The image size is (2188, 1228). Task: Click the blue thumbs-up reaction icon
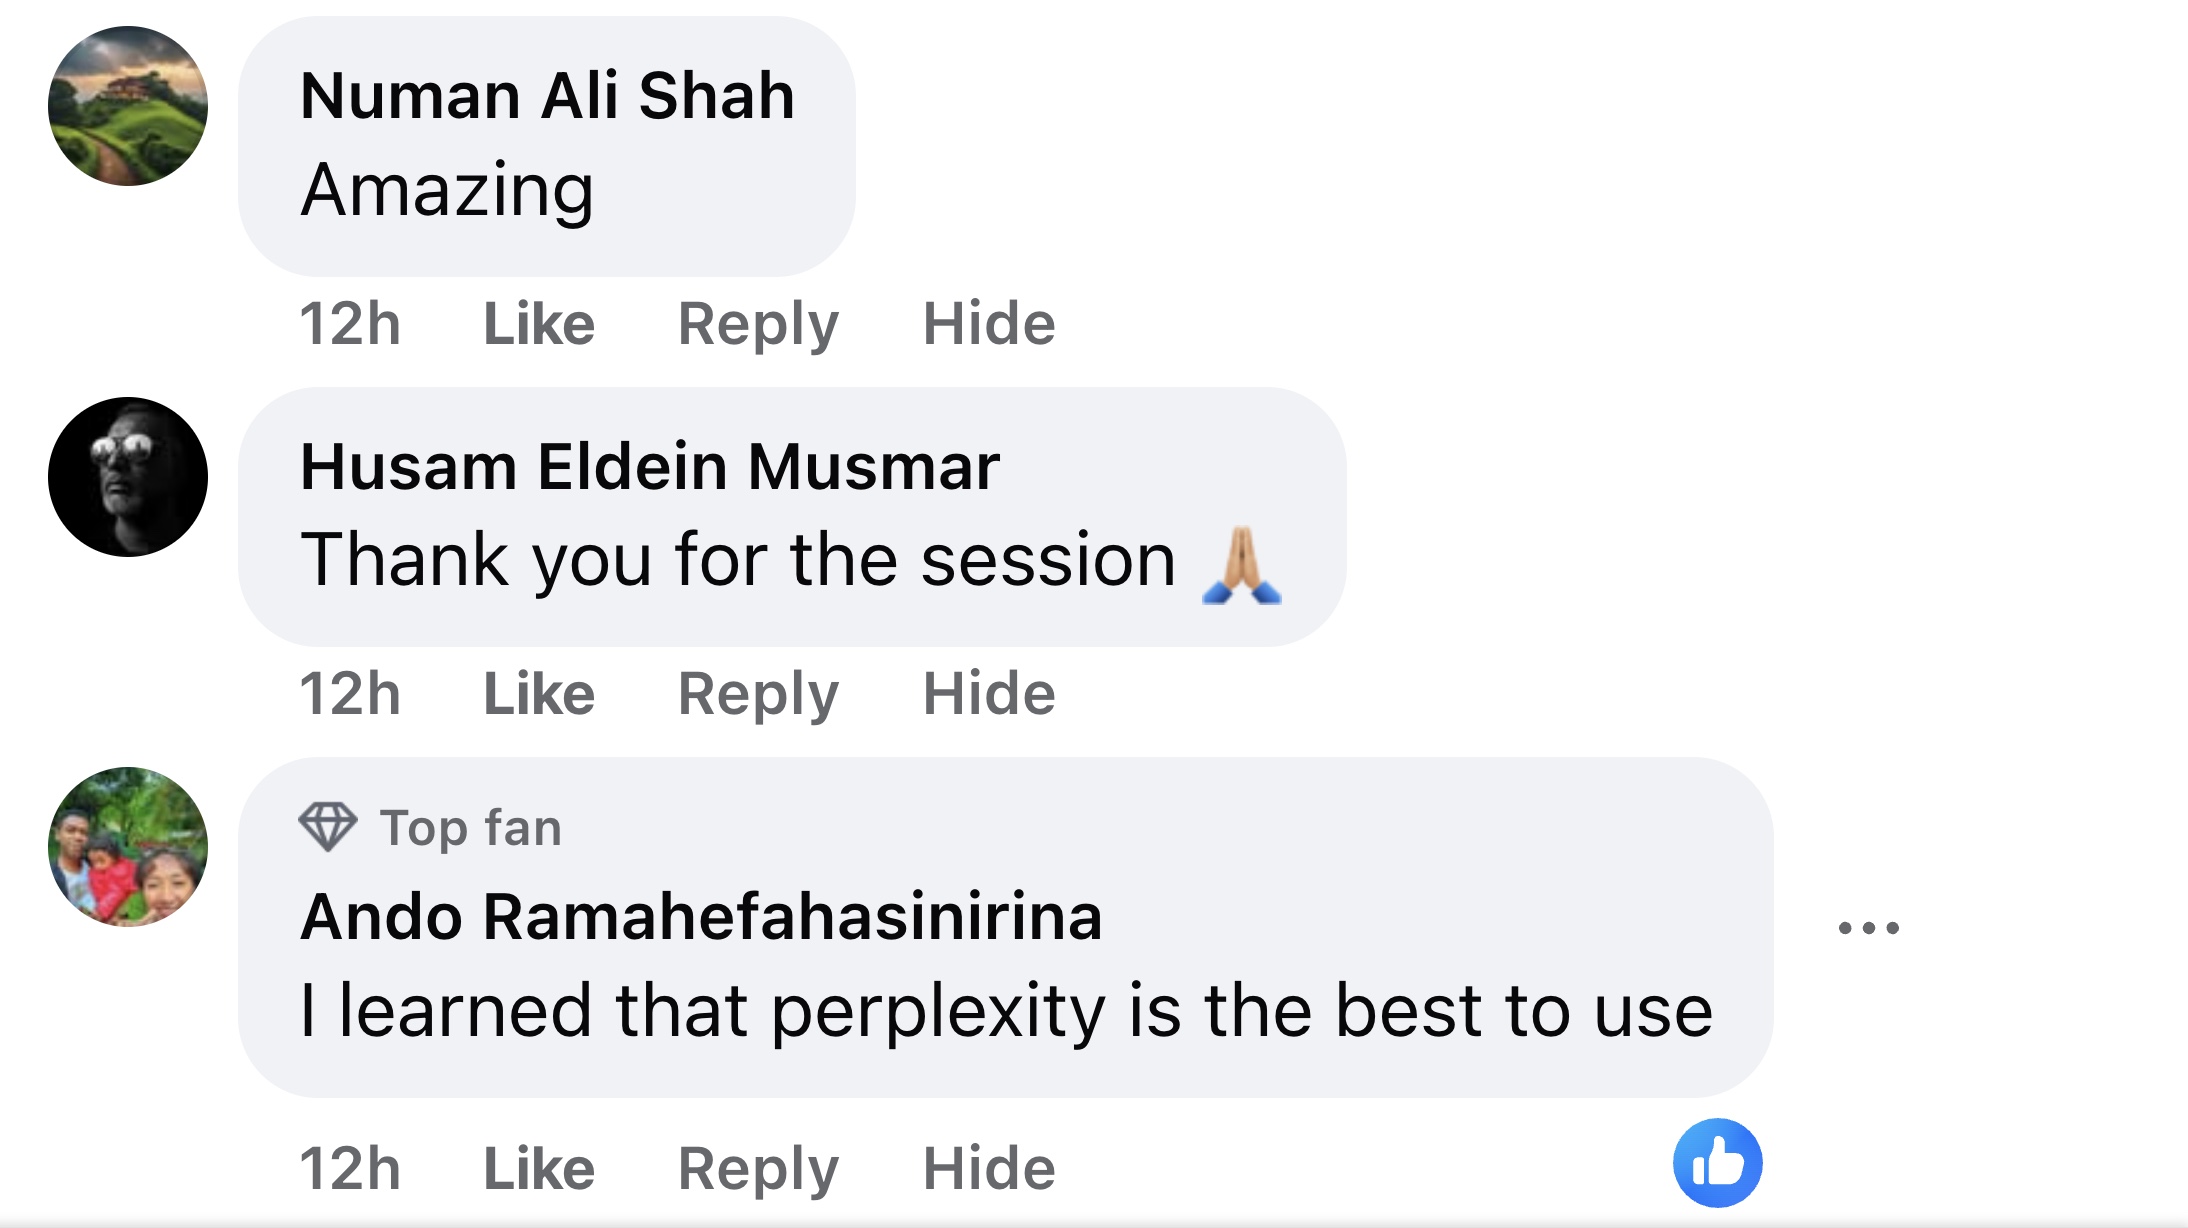[x=1717, y=1163]
